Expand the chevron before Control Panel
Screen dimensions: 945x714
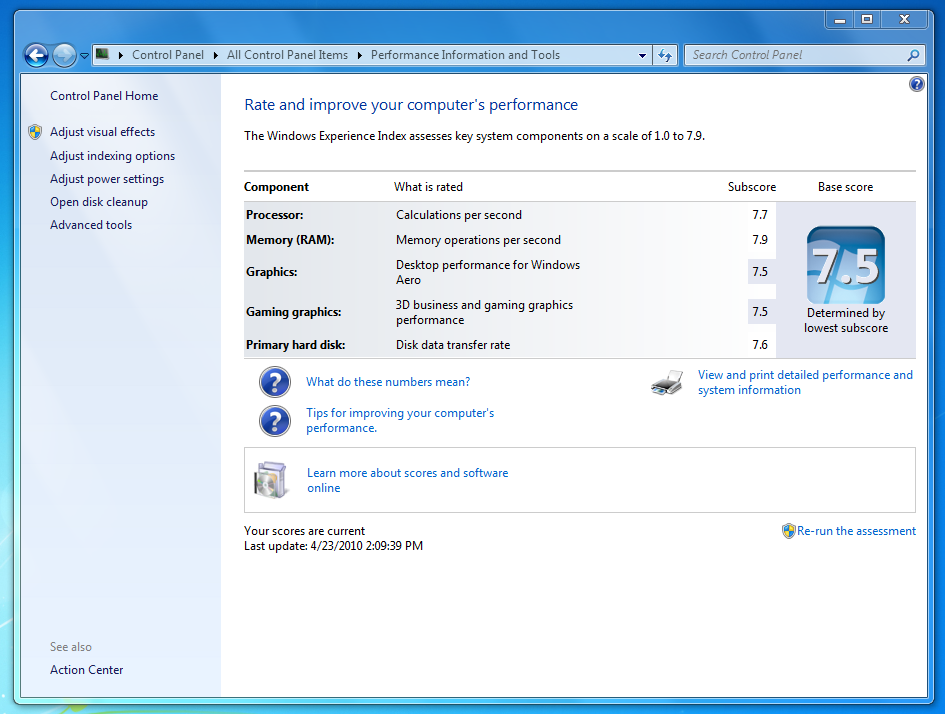point(121,55)
